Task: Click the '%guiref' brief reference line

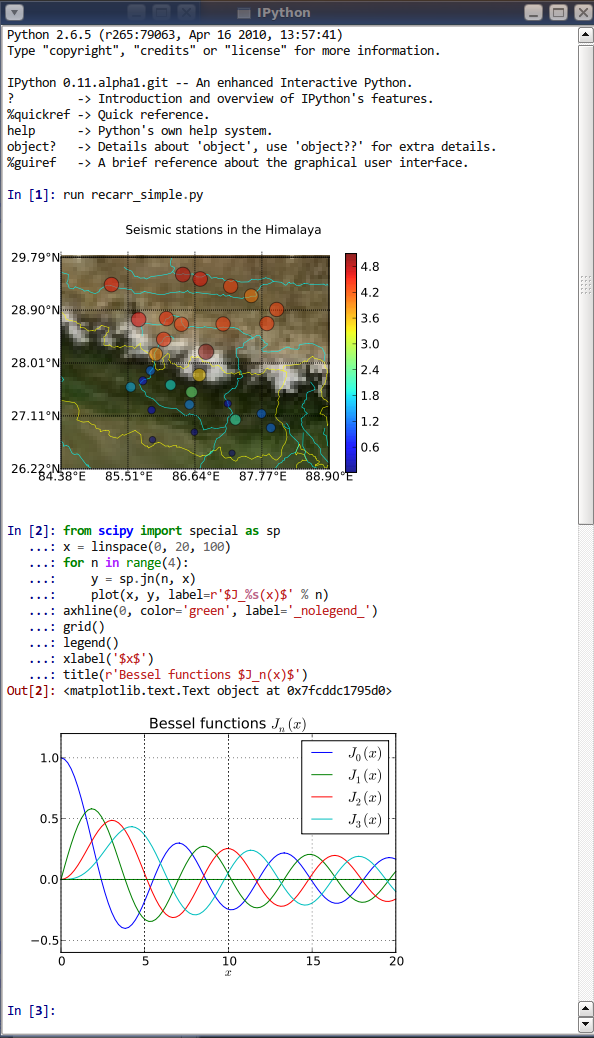Action: click(238, 162)
